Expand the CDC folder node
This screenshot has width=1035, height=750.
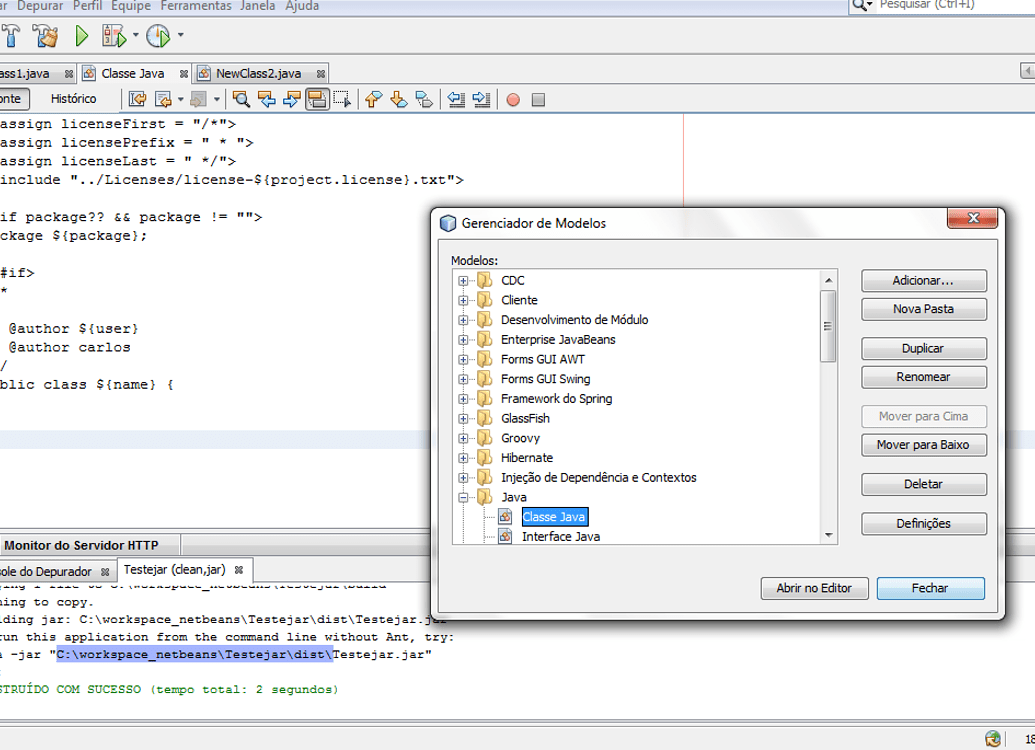[463, 281]
